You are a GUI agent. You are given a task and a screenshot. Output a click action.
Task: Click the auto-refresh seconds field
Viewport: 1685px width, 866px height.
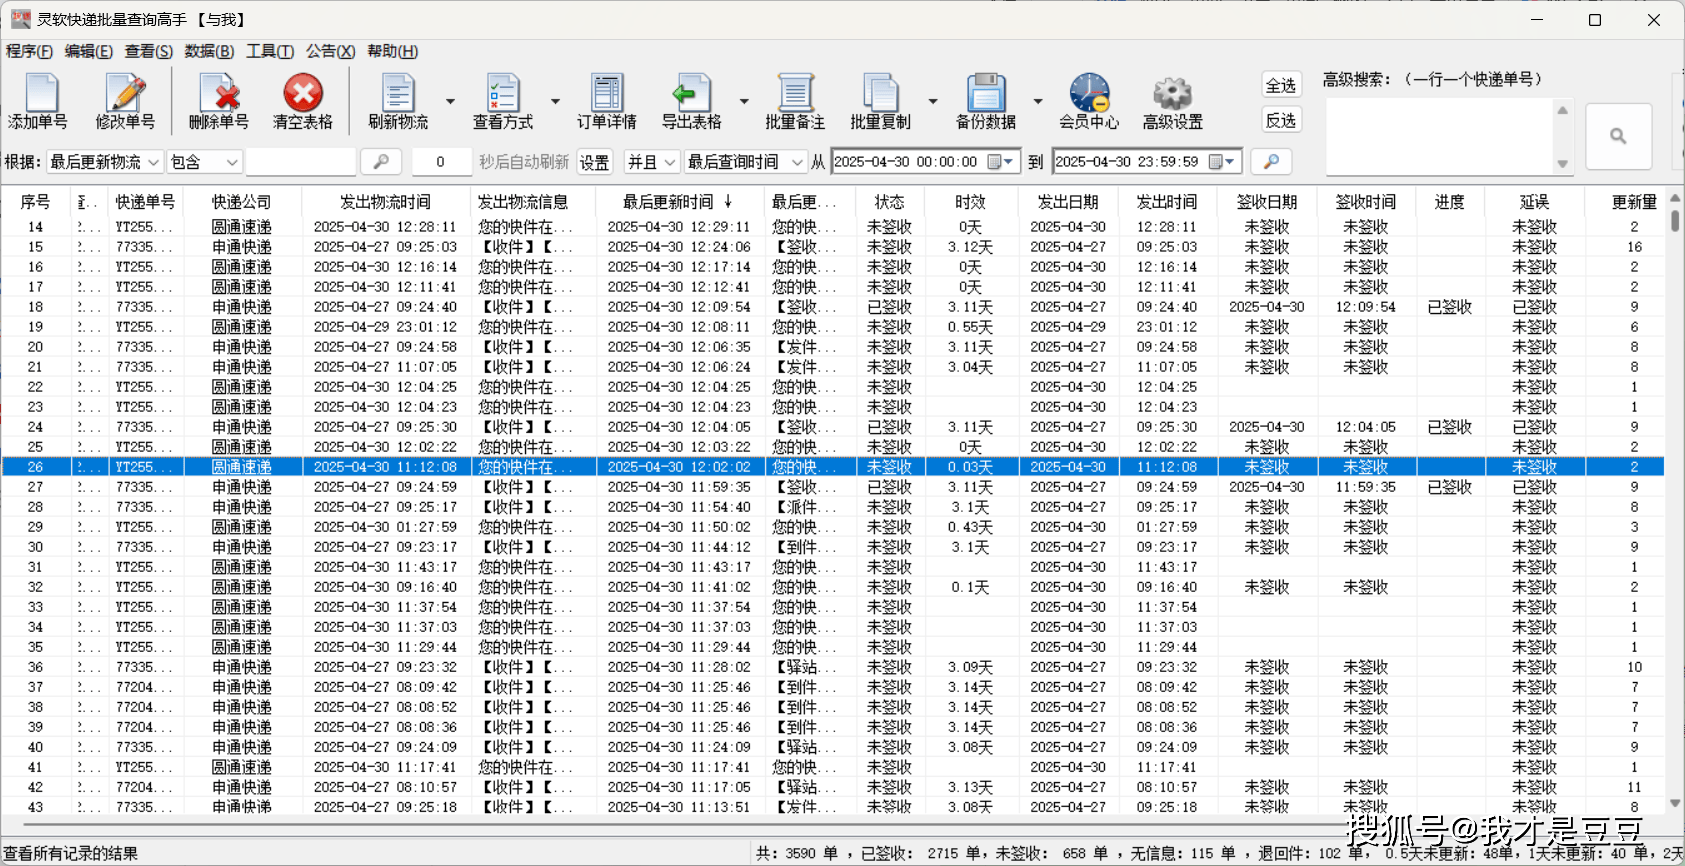(x=440, y=161)
